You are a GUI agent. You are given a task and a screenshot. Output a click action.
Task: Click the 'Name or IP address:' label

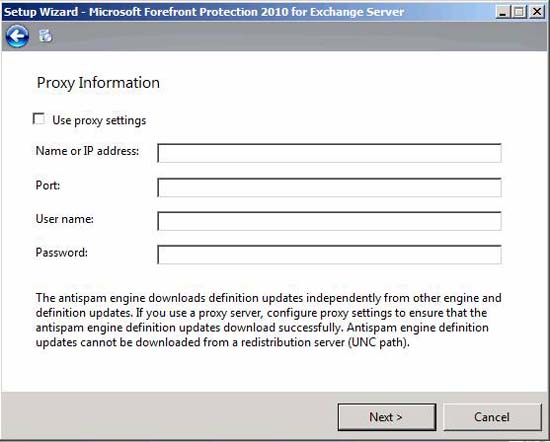87,151
